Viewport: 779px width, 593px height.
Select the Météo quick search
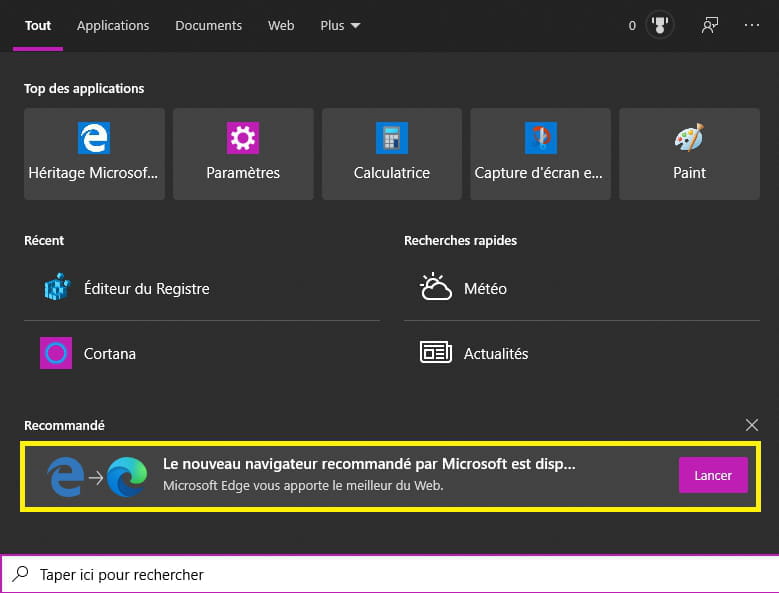582,289
